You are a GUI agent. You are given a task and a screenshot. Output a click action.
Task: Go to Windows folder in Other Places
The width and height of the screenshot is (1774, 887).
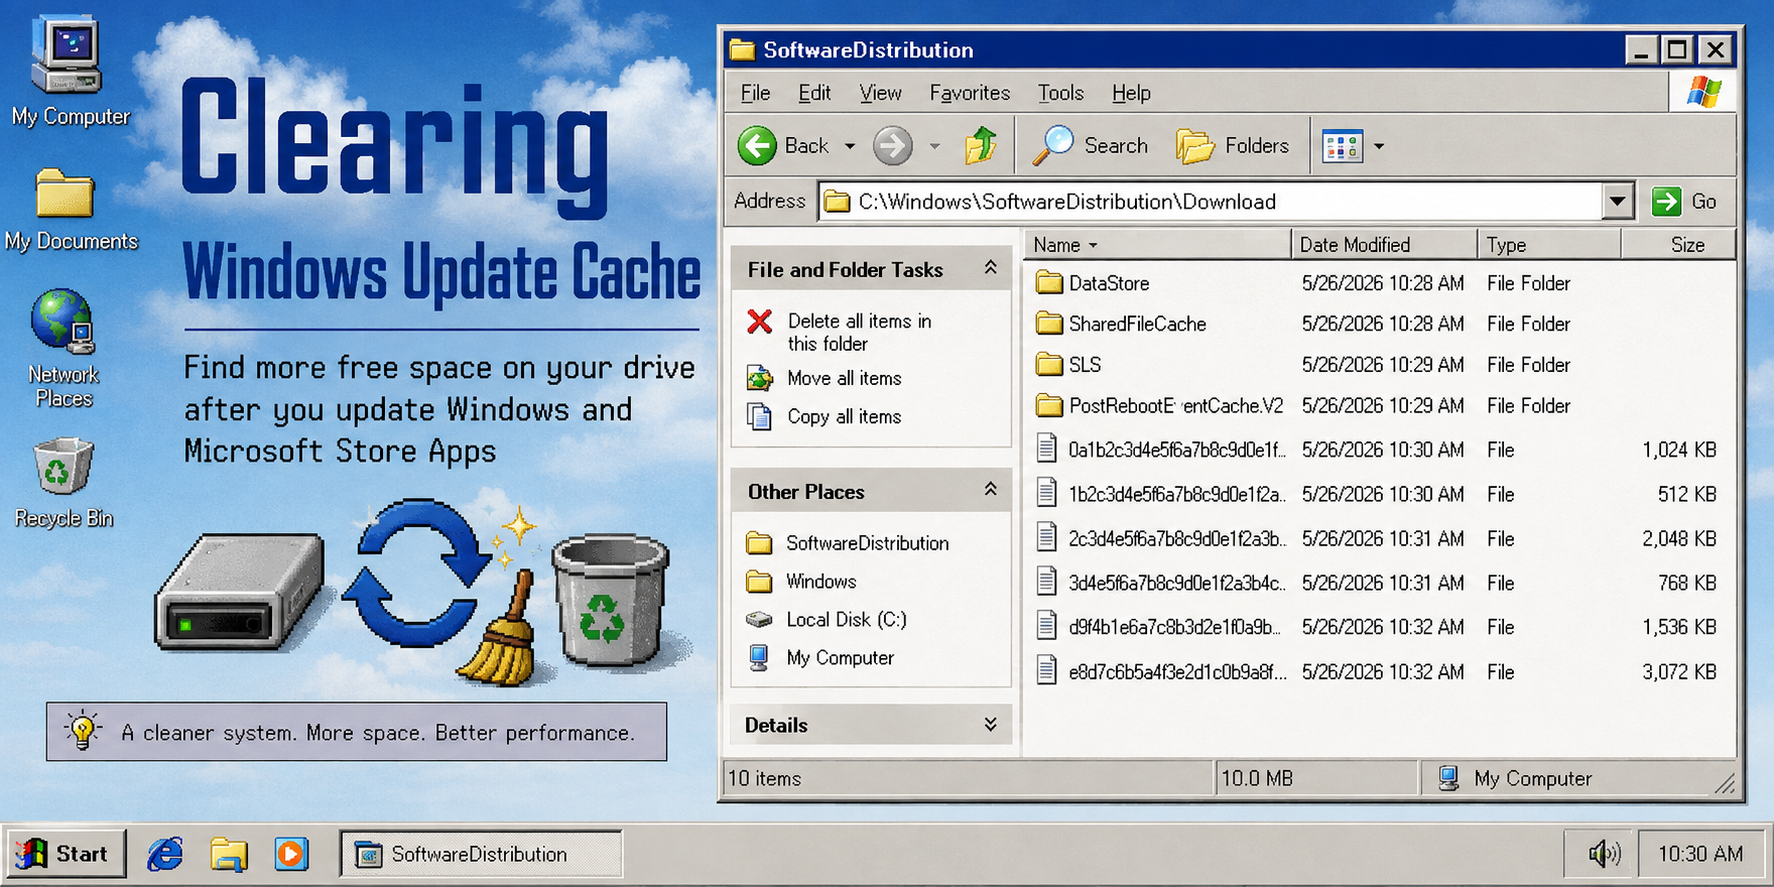pyautogui.click(x=821, y=581)
